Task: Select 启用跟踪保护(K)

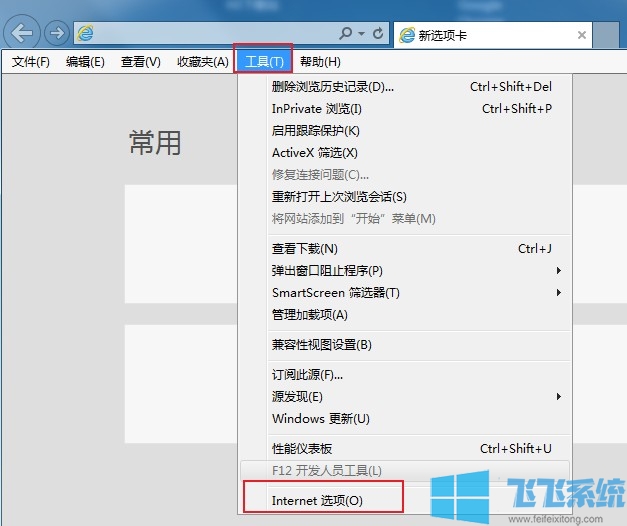Action: pyautogui.click(x=405, y=131)
